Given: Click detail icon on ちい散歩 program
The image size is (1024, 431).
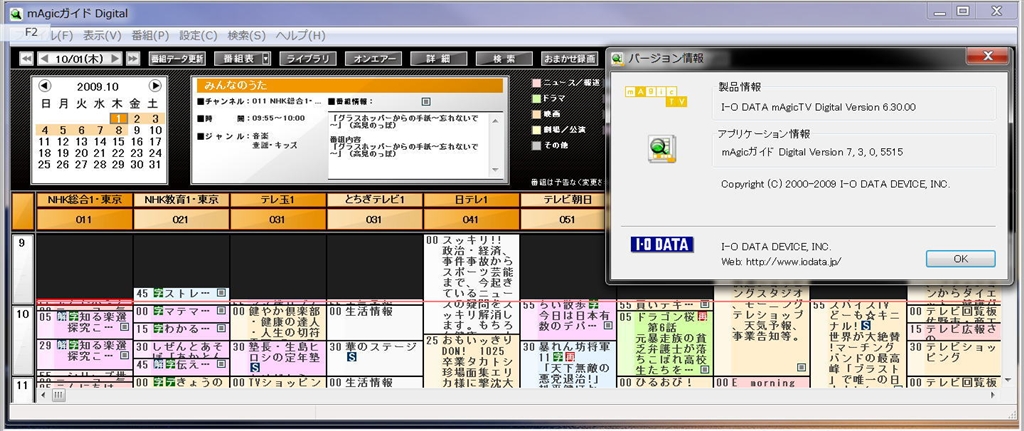Looking at the screenshot, I should tap(610, 325).
